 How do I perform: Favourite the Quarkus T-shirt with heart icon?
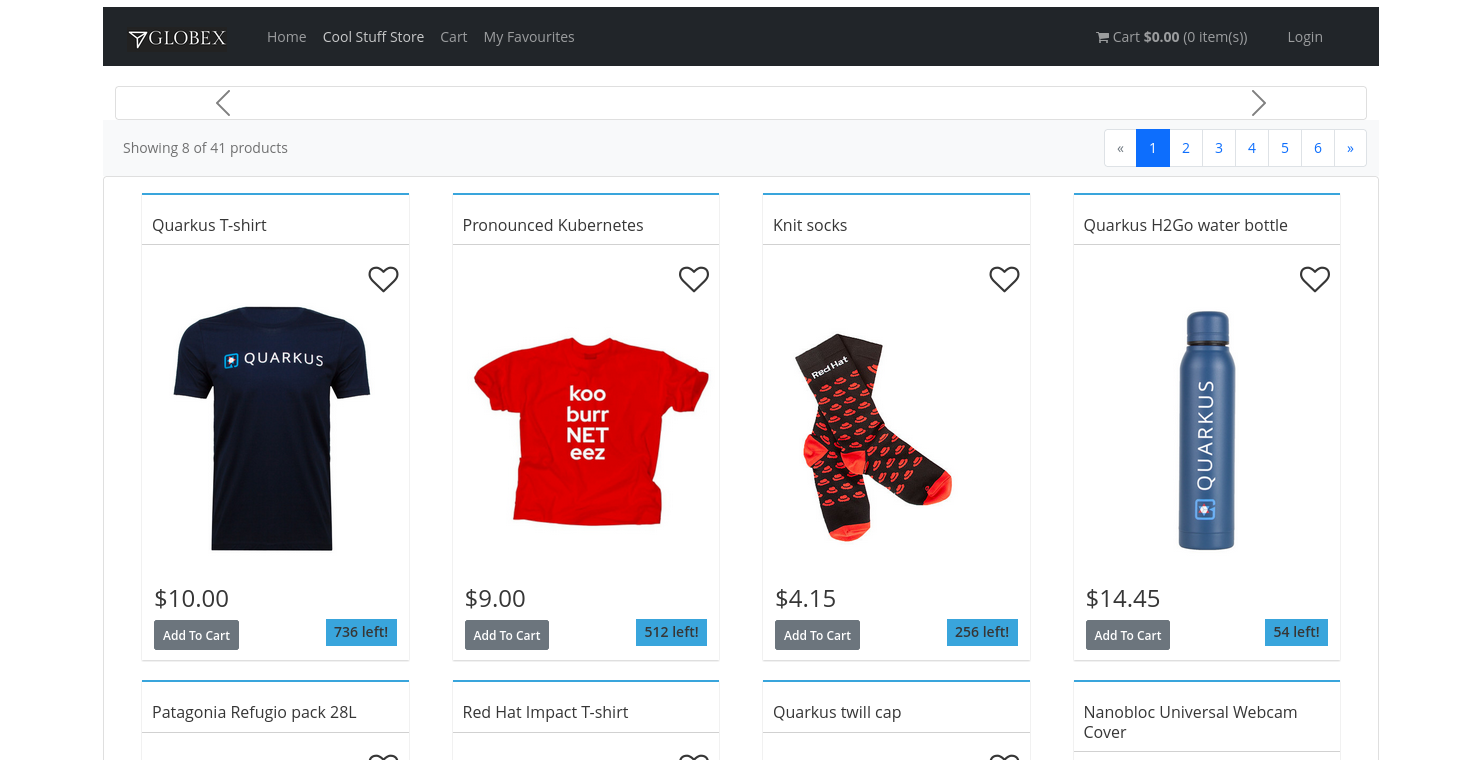pyautogui.click(x=383, y=279)
